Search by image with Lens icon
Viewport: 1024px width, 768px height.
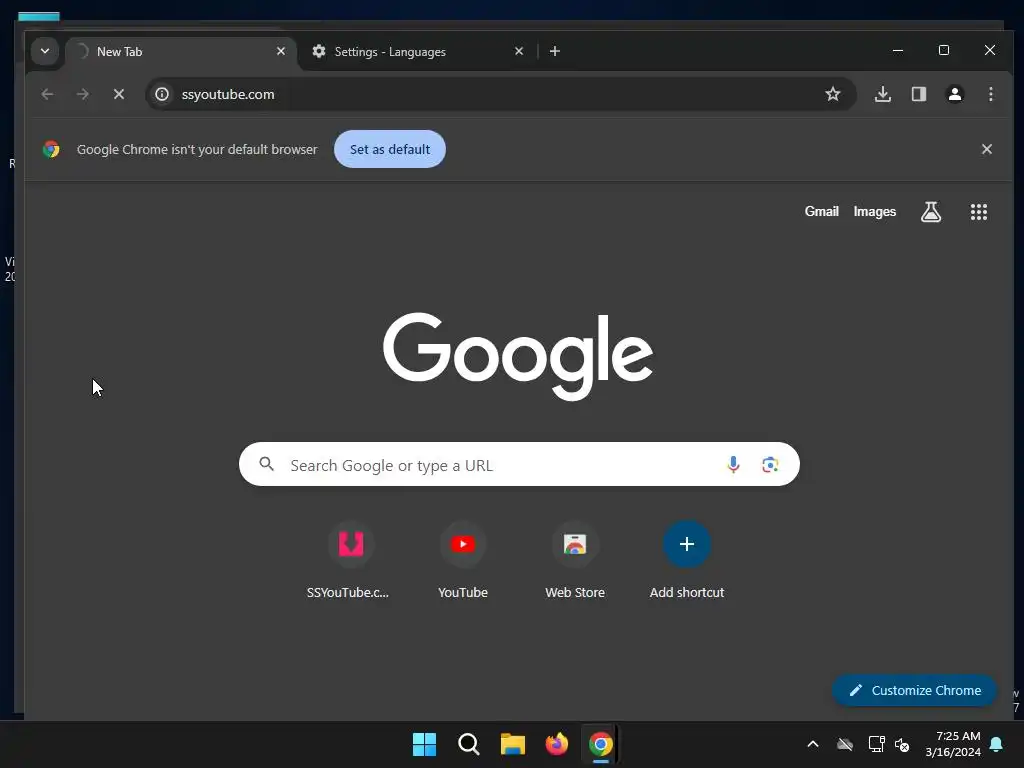click(770, 464)
